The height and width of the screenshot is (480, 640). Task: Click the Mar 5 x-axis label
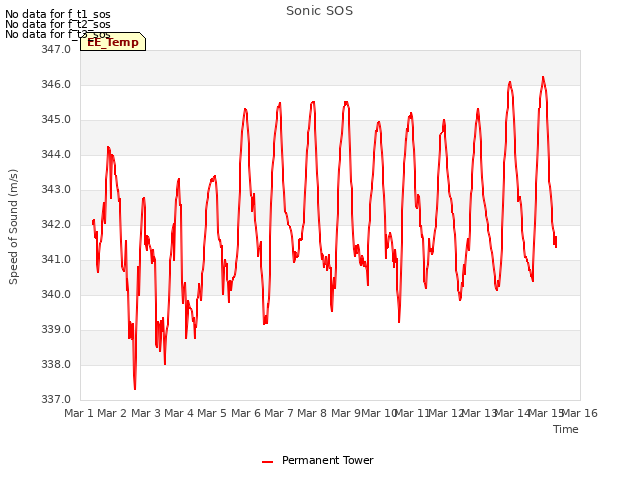click(212, 413)
